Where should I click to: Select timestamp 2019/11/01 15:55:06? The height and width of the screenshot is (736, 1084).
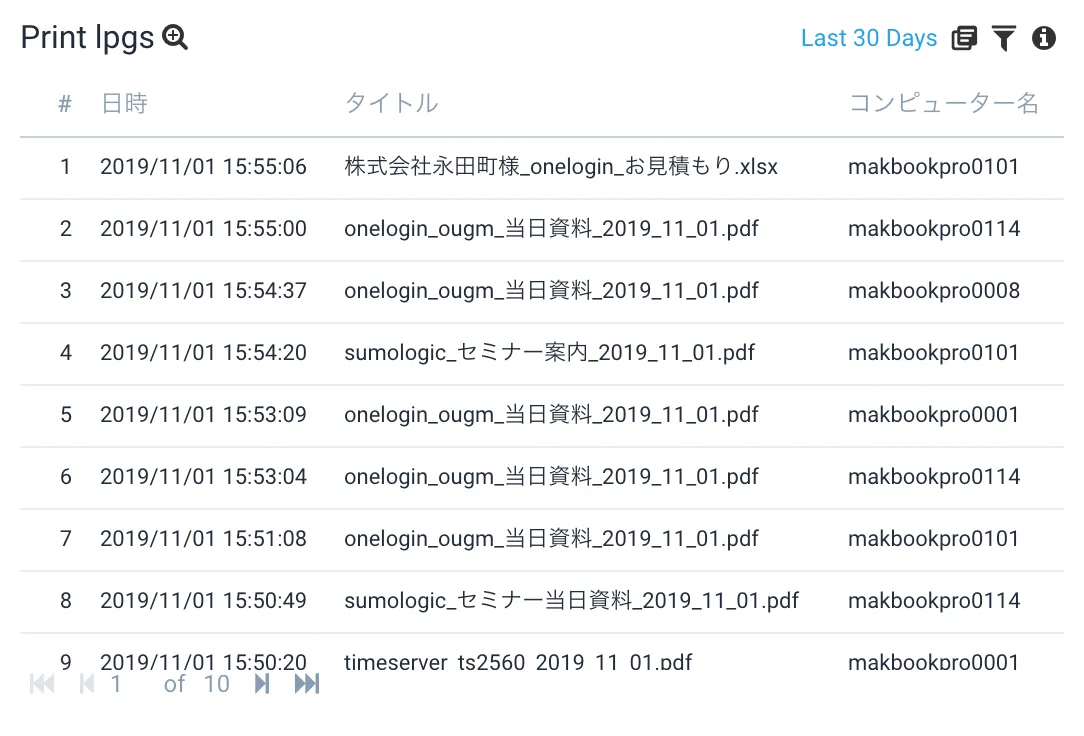coord(203,167)
